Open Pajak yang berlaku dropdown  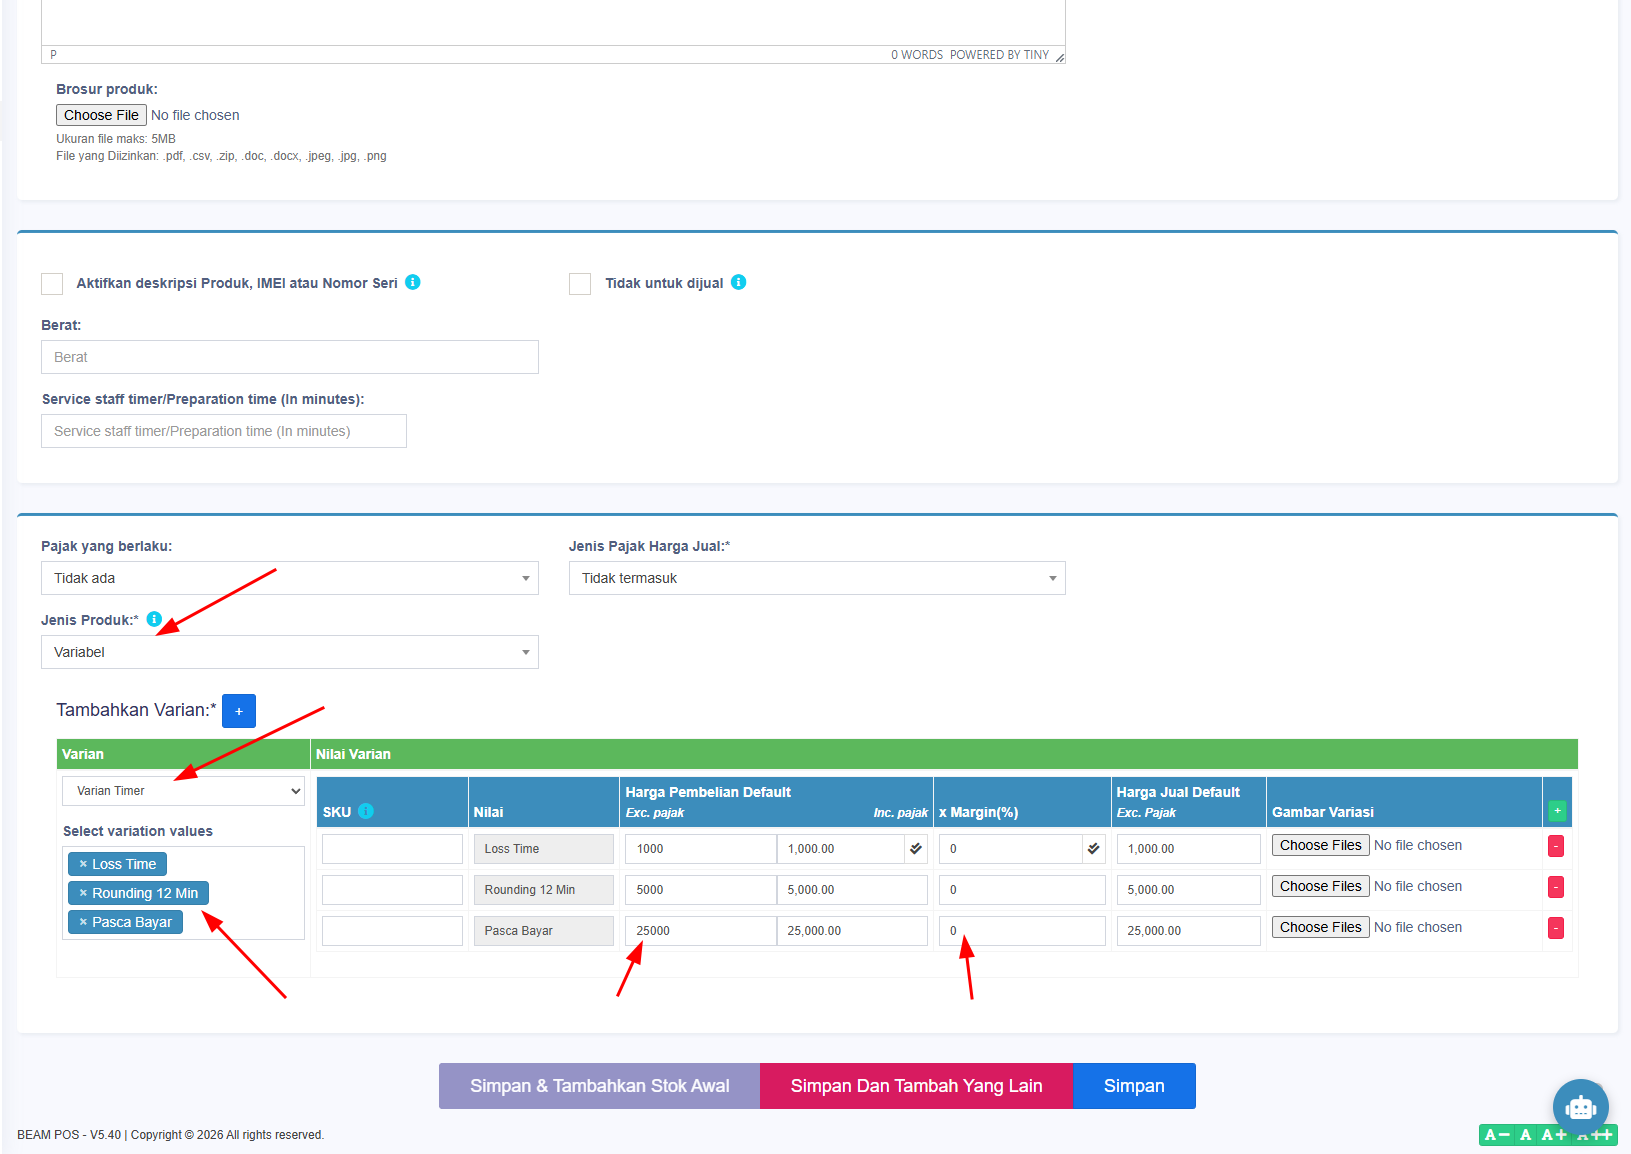290,578
